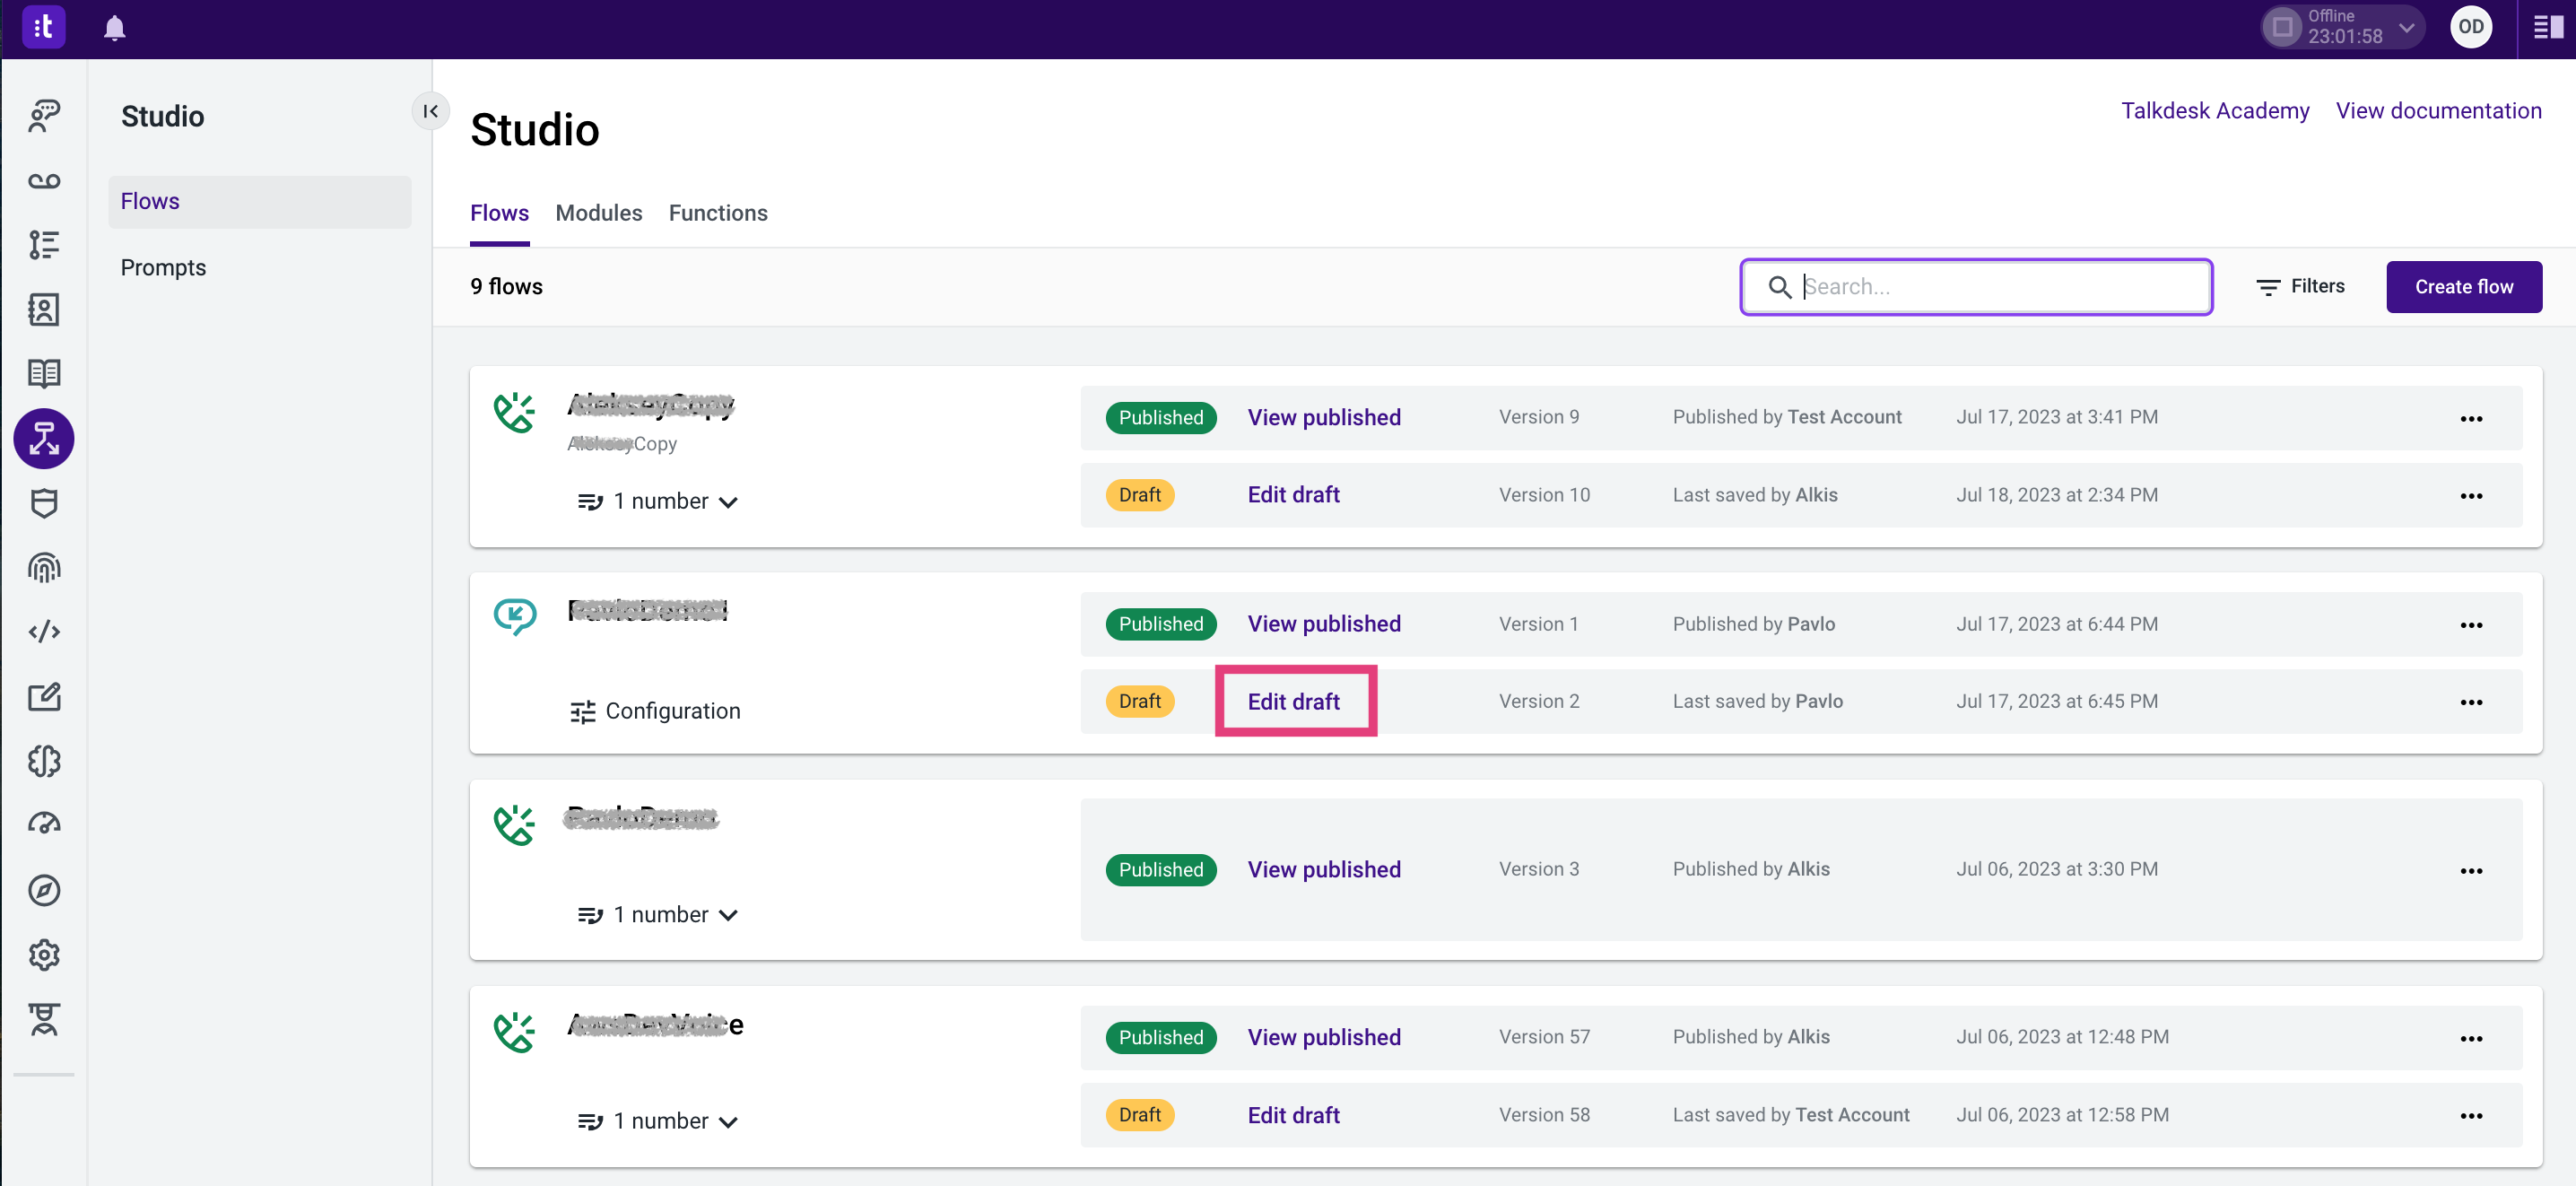The height and width of the screenshot is (1186, 2576).
Task: Open the Talkdesk Academy link
Action: (x=2214, y=111)
